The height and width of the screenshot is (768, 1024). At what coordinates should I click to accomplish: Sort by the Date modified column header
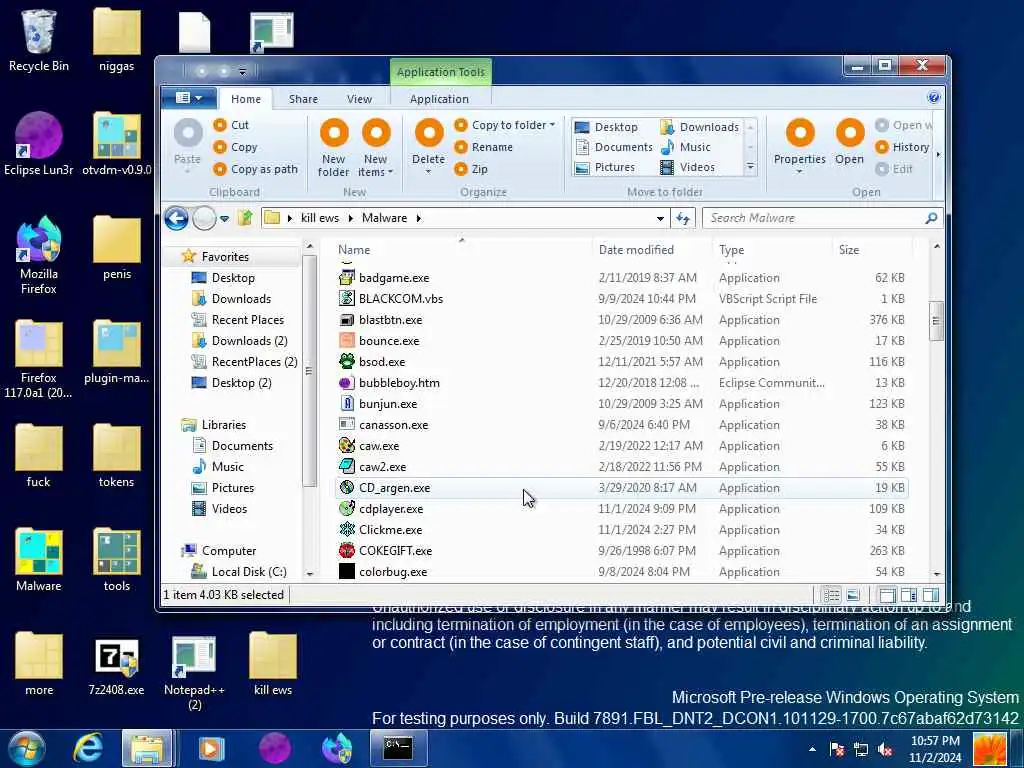tap(652, 249)
